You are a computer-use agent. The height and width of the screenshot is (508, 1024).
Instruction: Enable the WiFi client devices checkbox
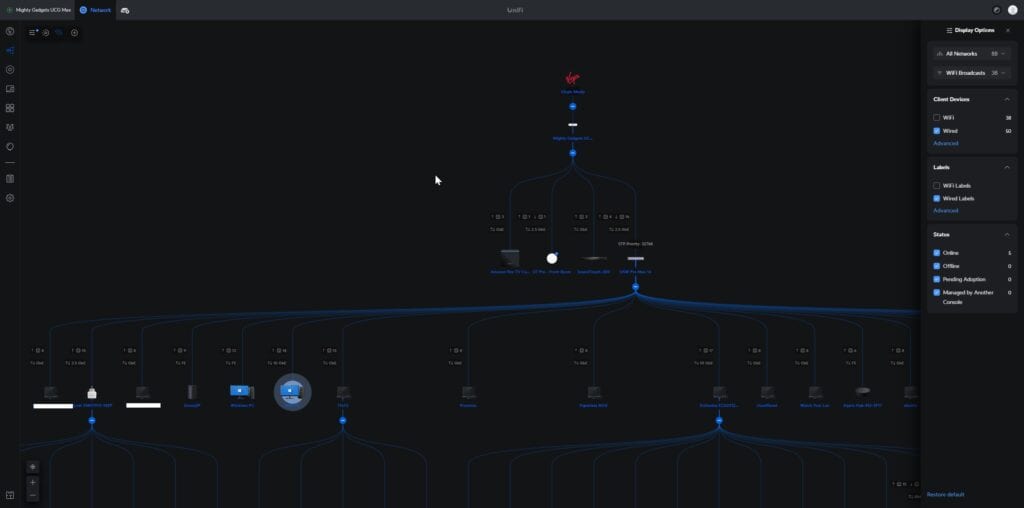[936, 118]
